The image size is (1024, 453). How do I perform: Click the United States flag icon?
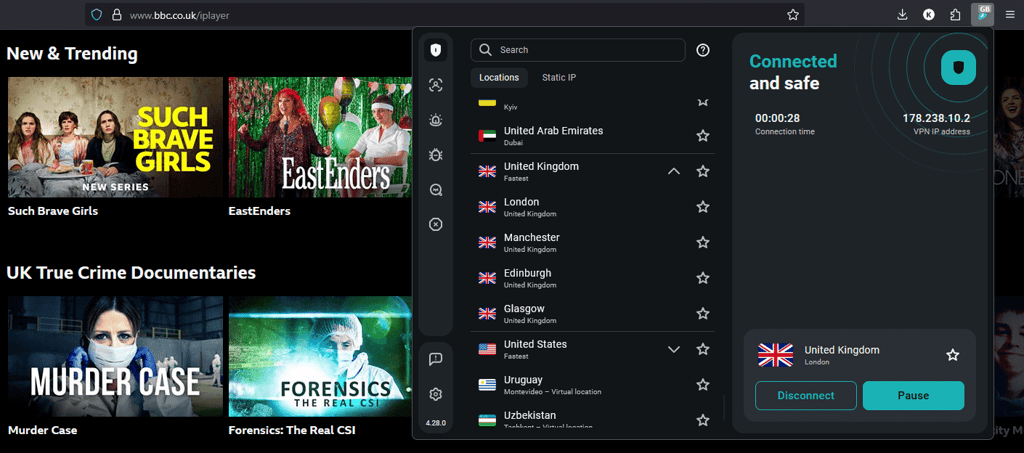[487, 349]
